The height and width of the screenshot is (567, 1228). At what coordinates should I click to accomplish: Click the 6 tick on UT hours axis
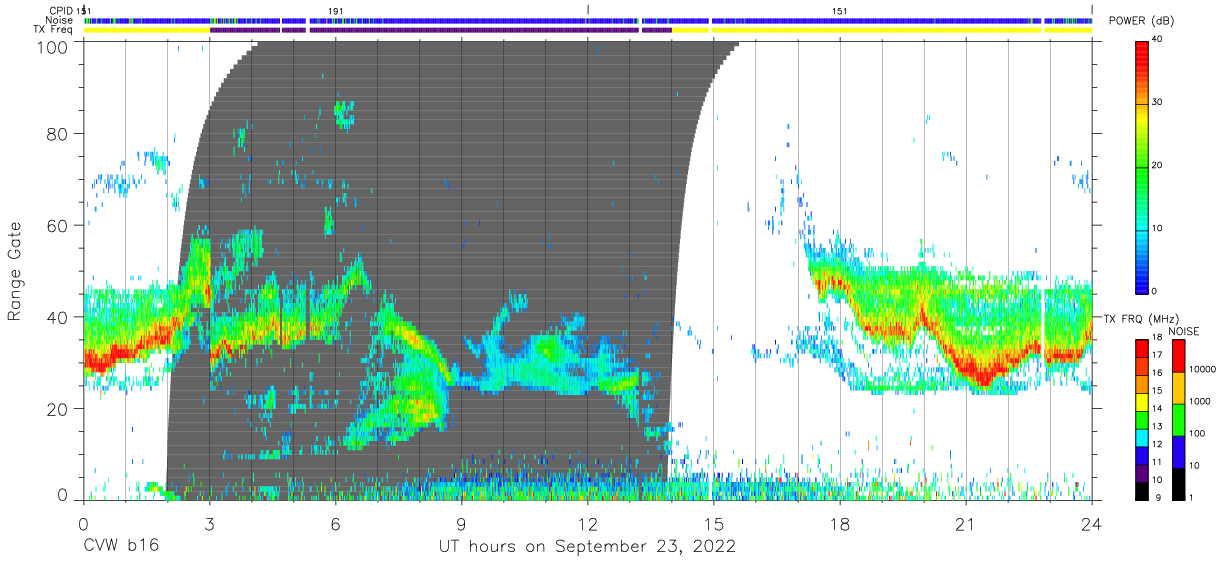tap(335, 522)
